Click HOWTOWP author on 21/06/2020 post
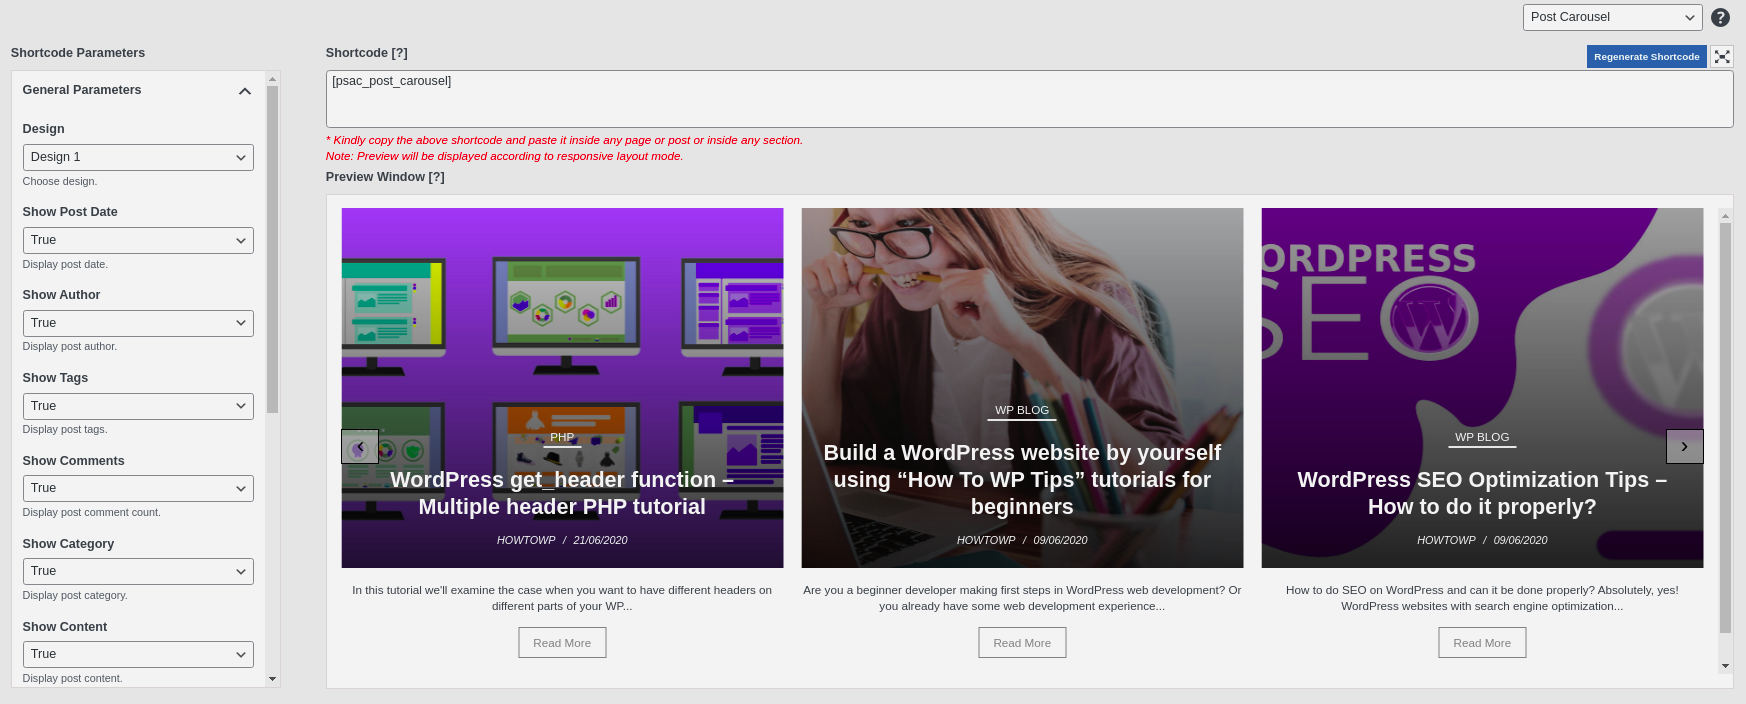The image size is (1746, 704). click(526, 540)
